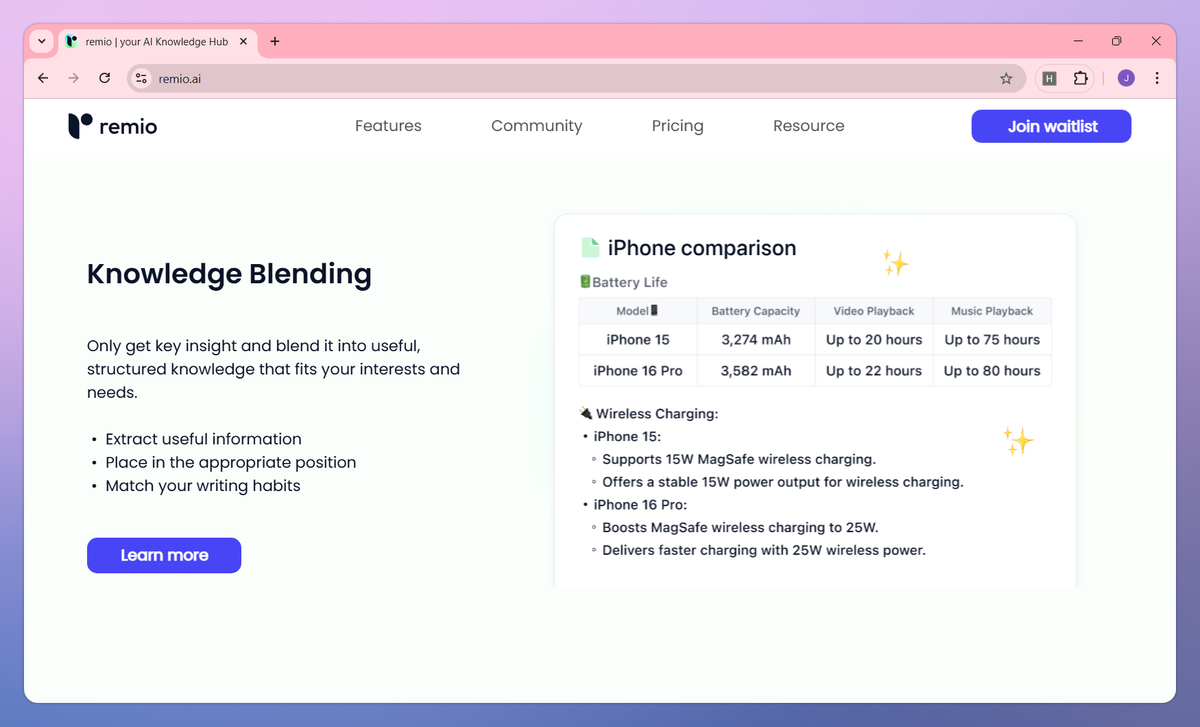Bookmark this page with the star icon
Screen dimensions: 1200x727
1006,78
